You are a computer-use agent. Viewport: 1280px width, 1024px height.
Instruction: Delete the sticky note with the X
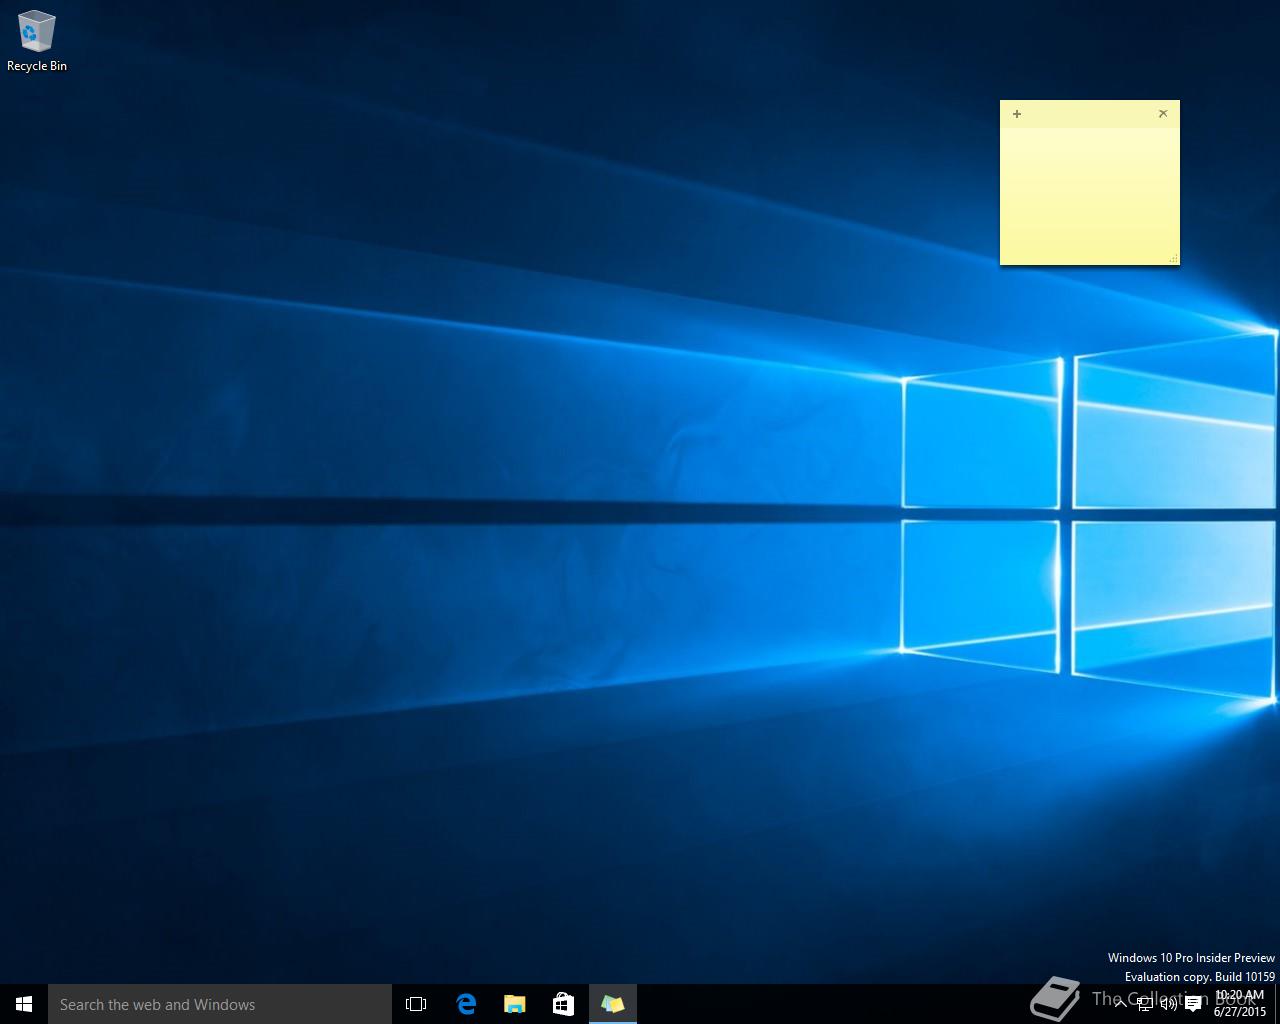[1163, 114]
